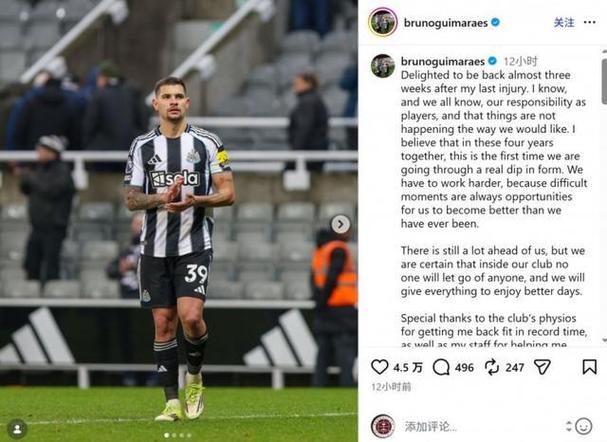Image resolution: width=607 pixels, height=442 pixels.
Task: Focus the 添加评论 comment input field
Action: point(480,427)
